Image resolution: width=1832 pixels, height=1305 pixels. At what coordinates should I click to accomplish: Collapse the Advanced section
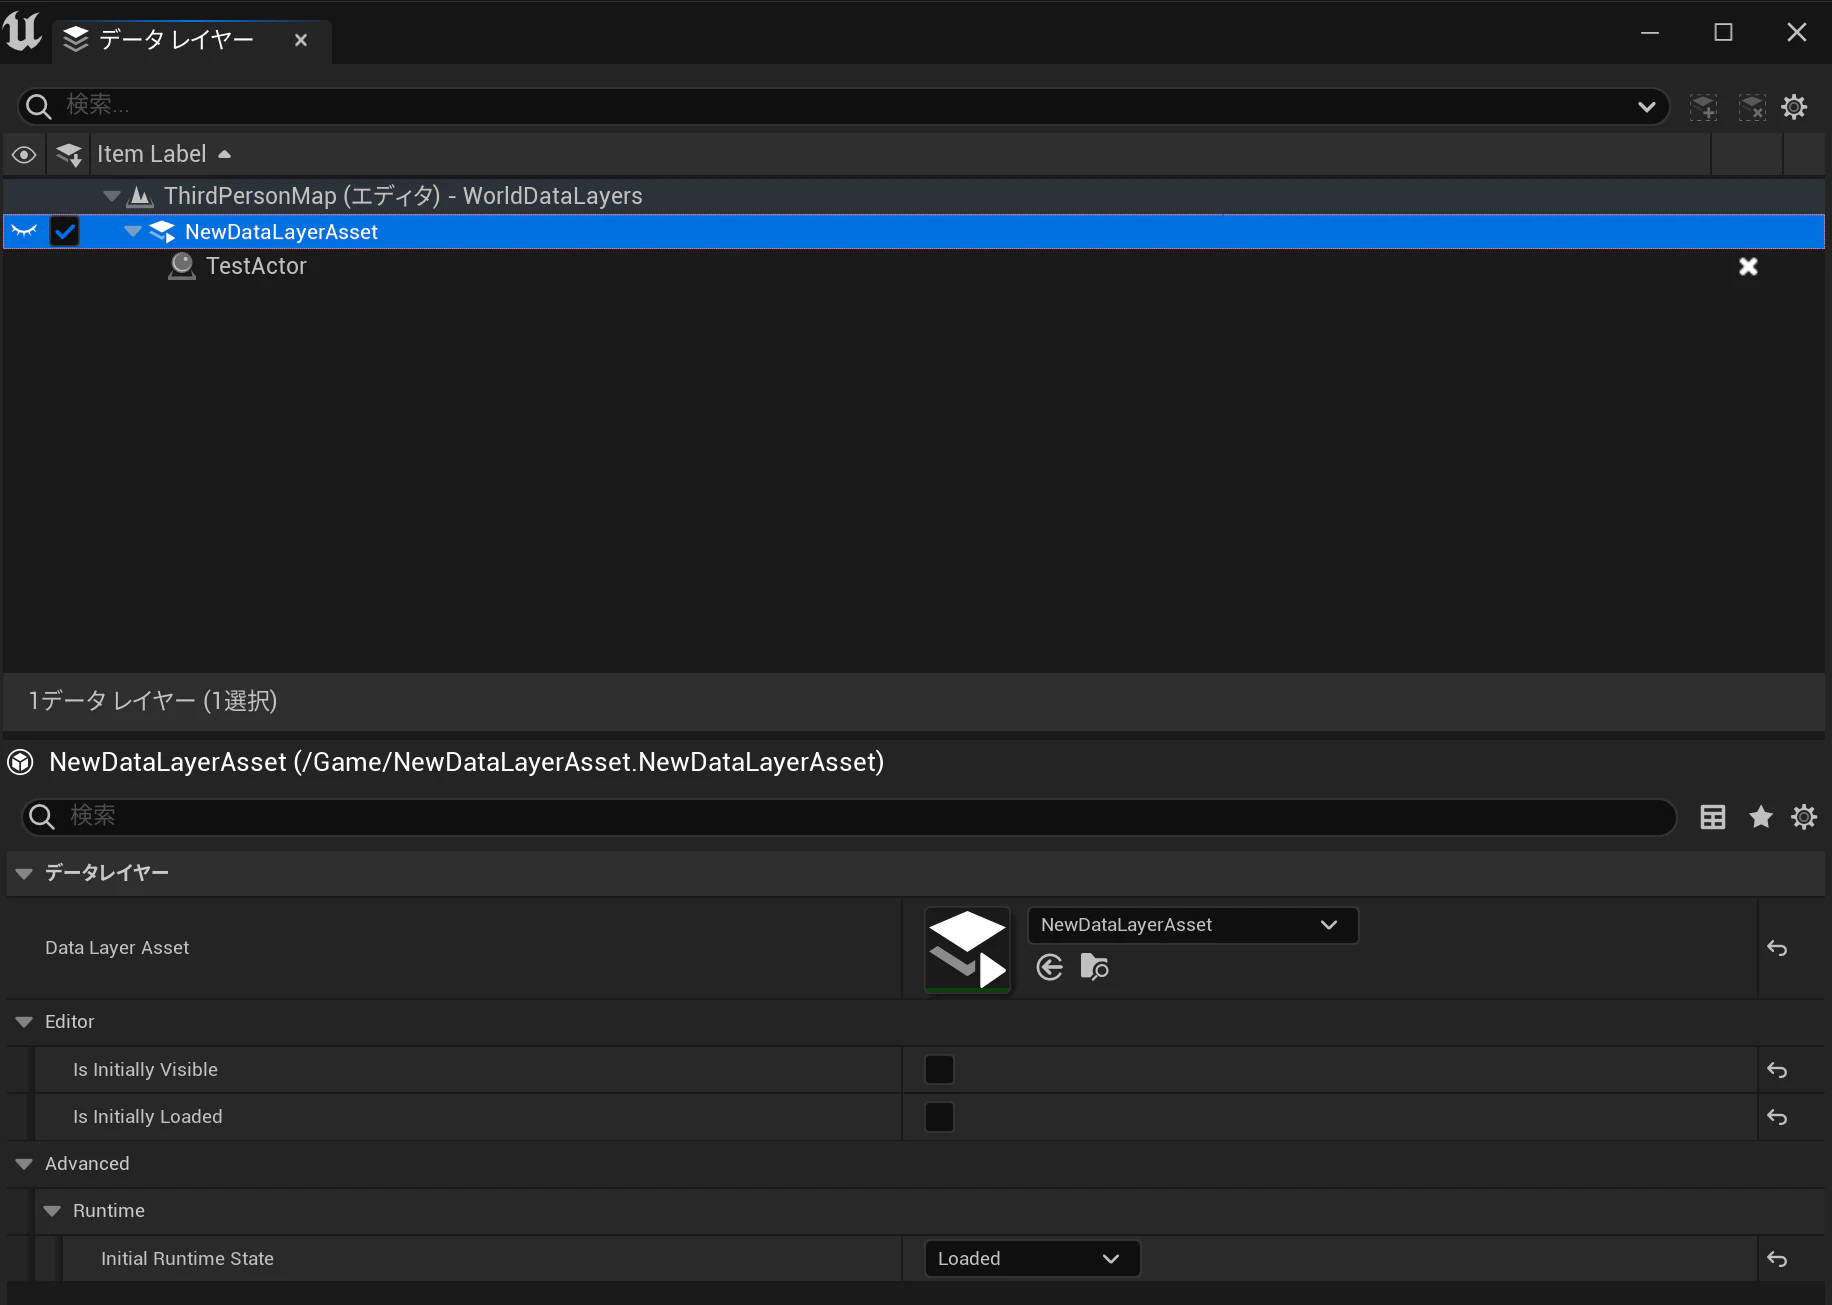(24, 1164)
